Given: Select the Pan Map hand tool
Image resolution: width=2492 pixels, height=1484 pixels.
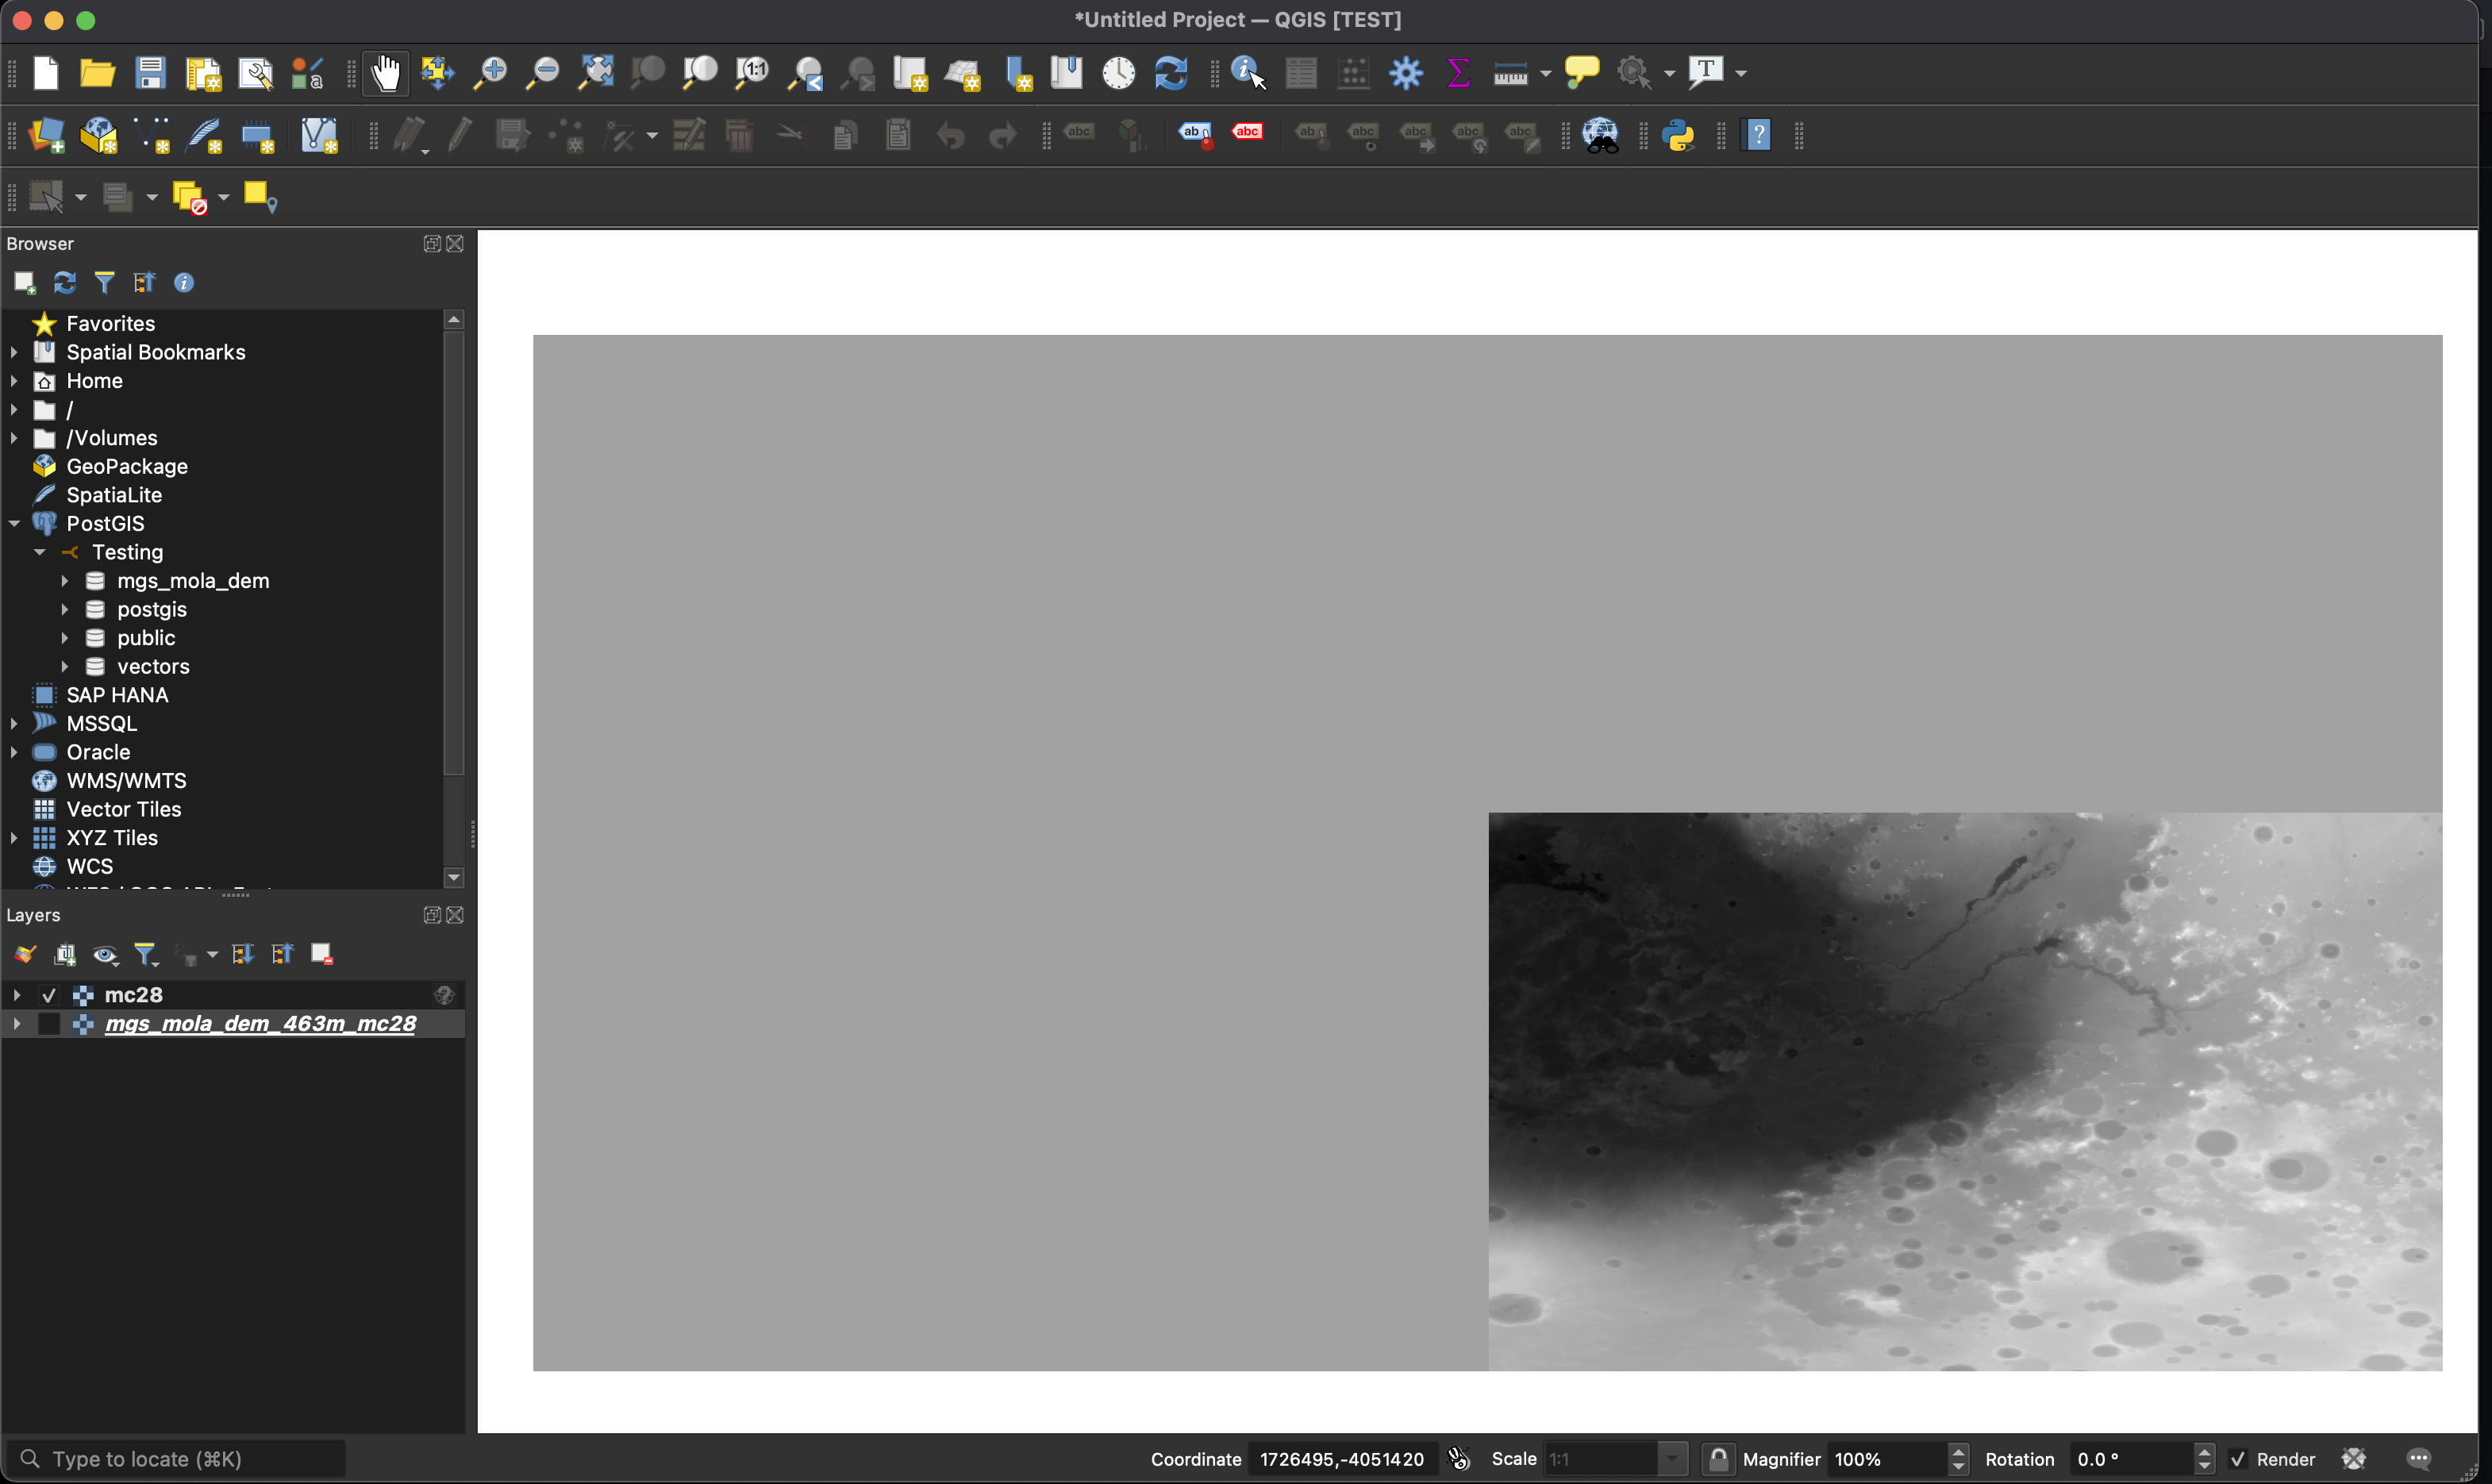Looking at the screenshot, I should (x=386, y=73).
